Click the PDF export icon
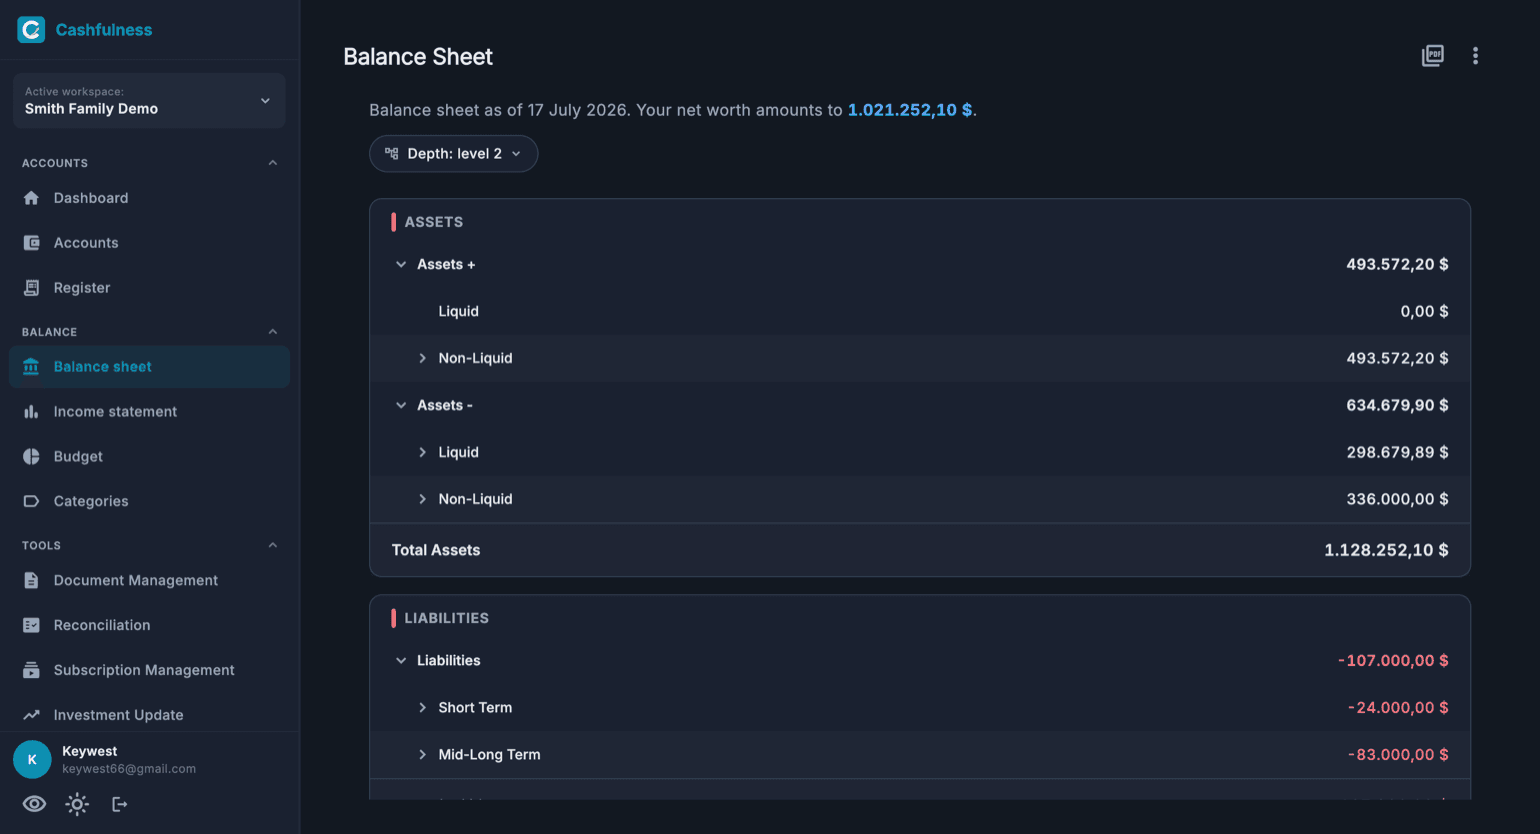Screen dimensions: 1540x834 click(1432, 56)
